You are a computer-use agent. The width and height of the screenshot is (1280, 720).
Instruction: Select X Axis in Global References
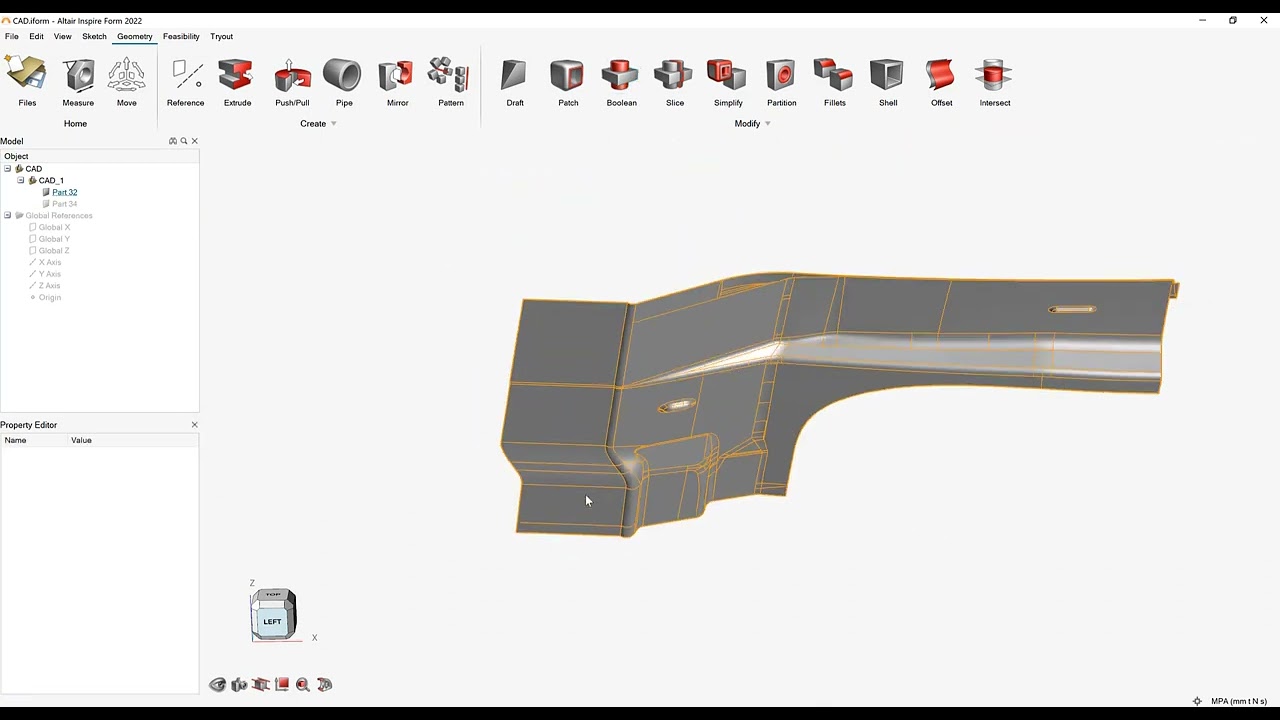click(49, 263)
